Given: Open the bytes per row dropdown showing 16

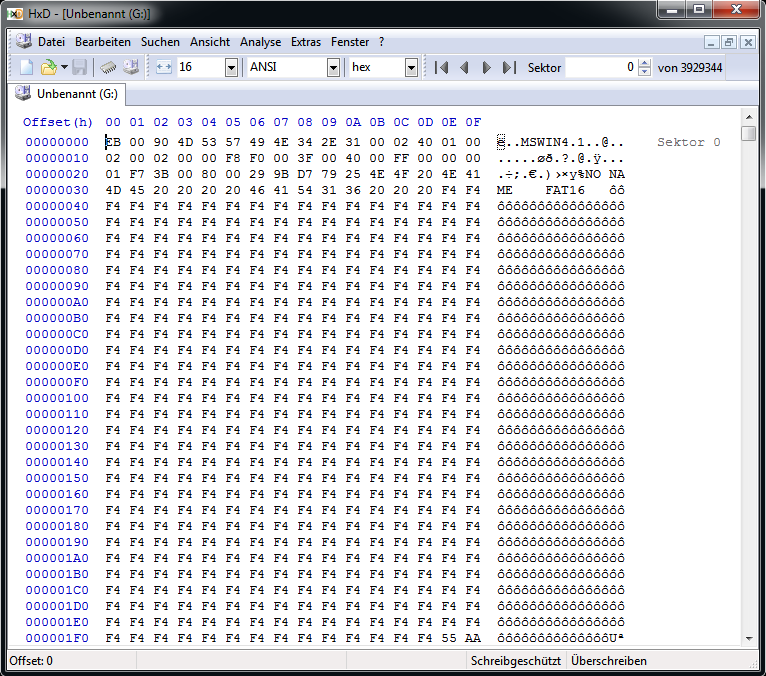Looking at the screenshot, I should tap(231, 67).
